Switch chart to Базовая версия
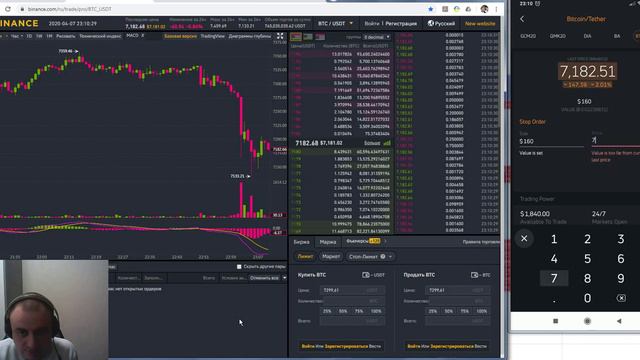Image resolution: width=640 pixels, height=360 pixels. tap(180, 36)
